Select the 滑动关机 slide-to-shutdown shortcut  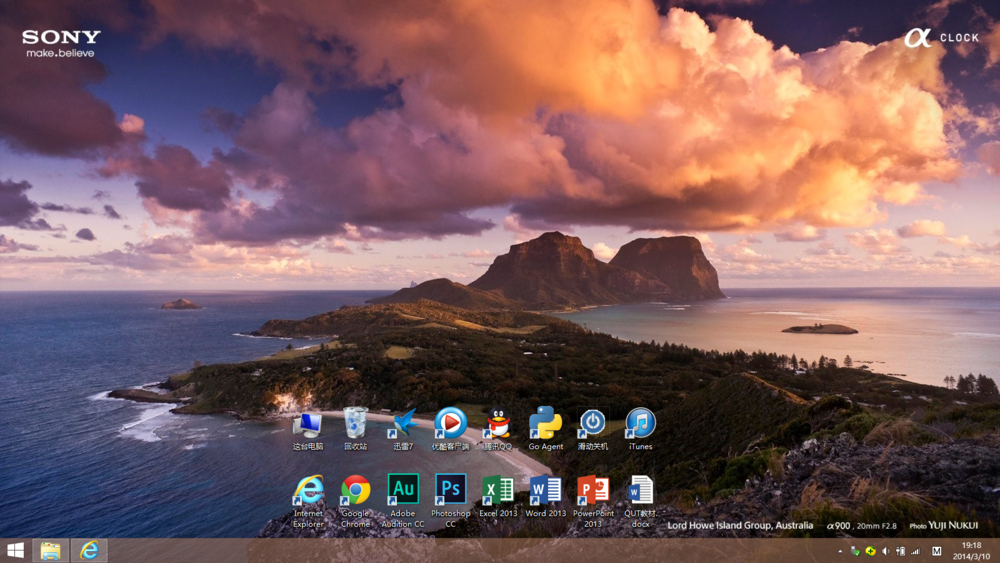(x=592, y=429)
